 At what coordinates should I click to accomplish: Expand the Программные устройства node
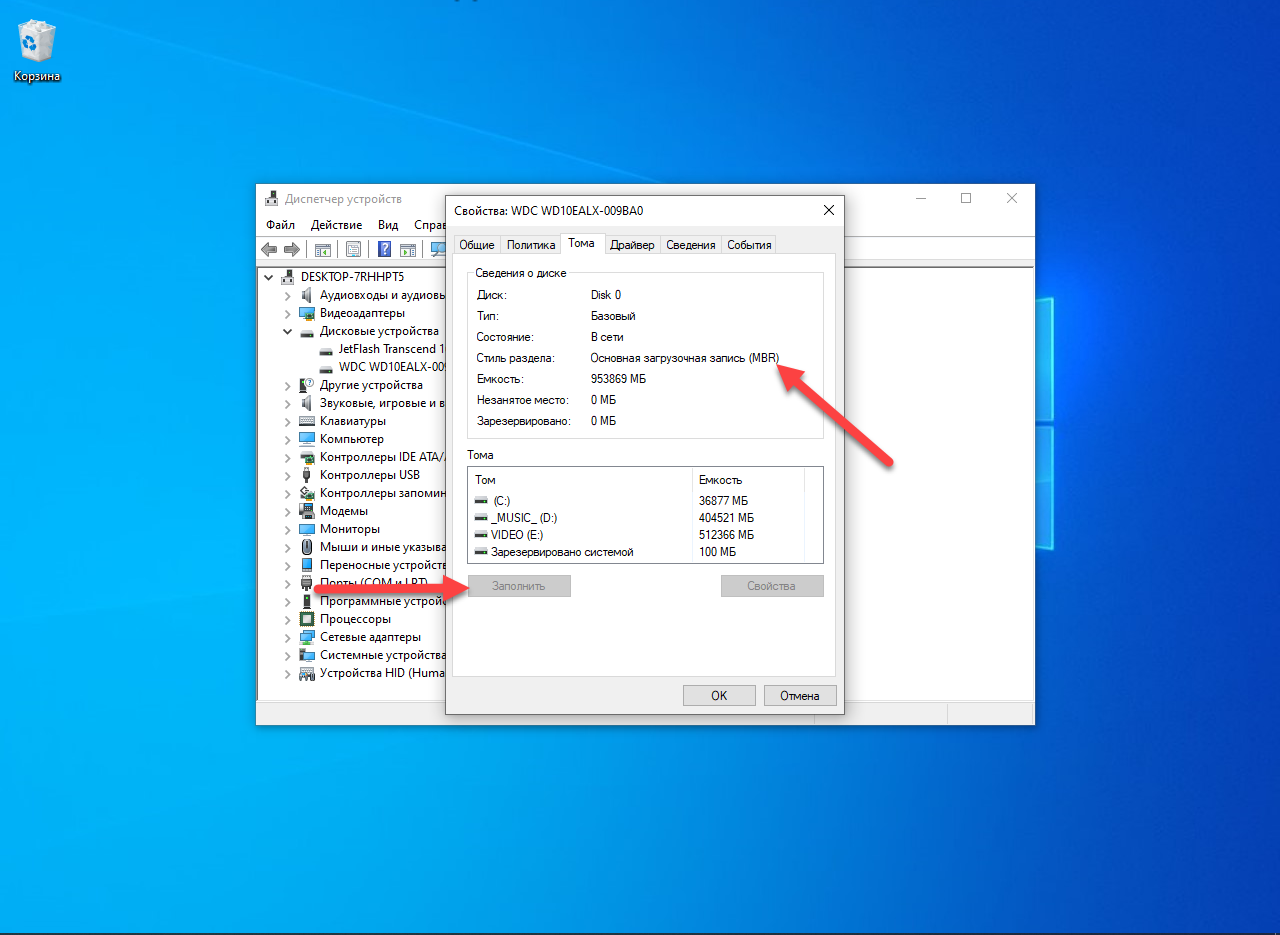pyautogui.click(x=288, y=601)
